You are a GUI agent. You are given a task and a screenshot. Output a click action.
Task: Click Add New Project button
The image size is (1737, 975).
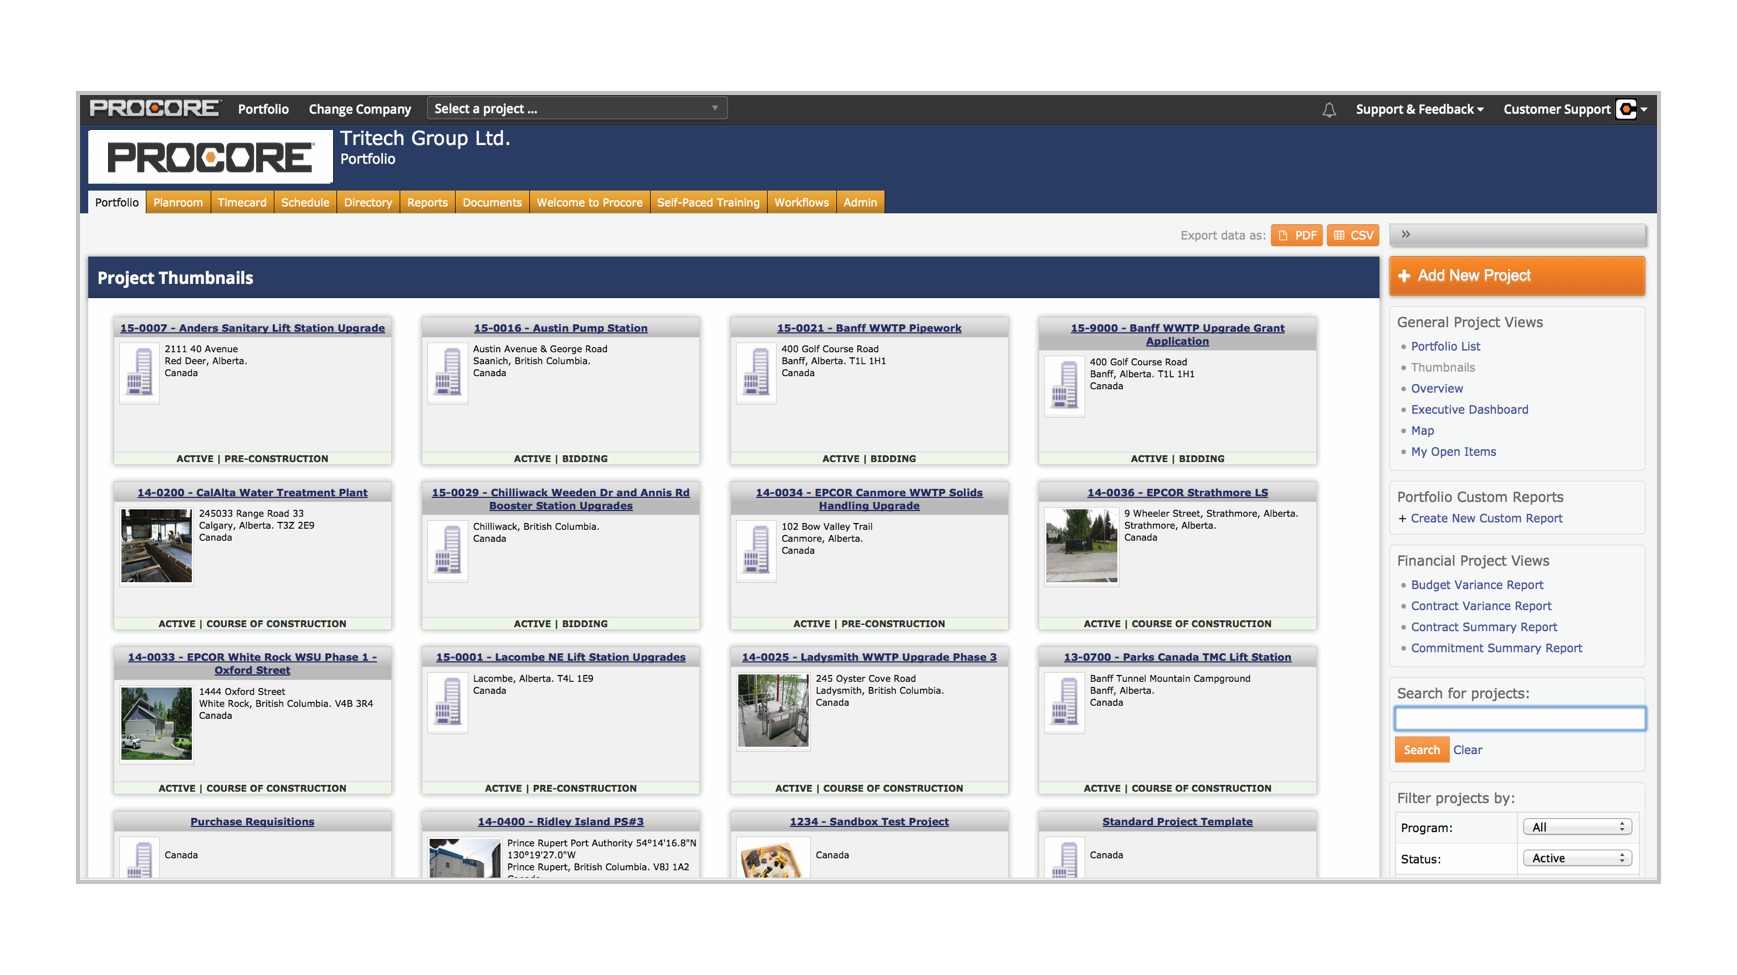point(1517,276)
